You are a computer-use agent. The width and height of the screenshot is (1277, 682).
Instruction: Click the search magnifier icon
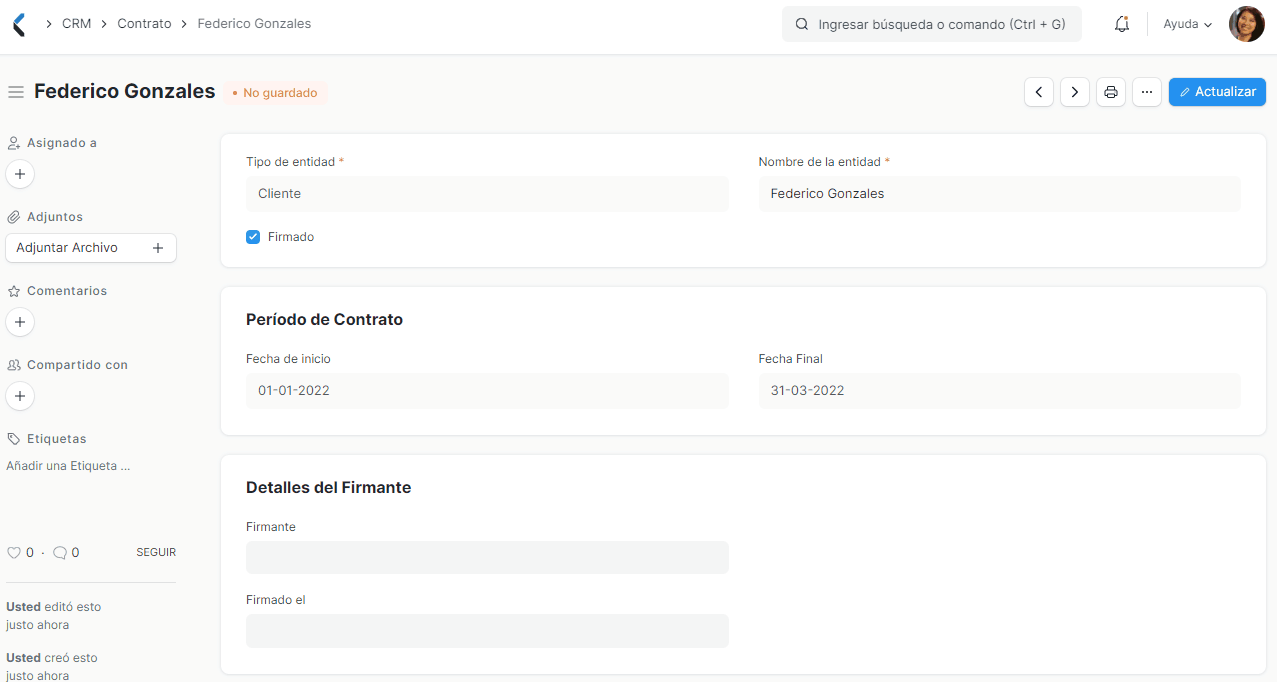click(x=801, y=24)
